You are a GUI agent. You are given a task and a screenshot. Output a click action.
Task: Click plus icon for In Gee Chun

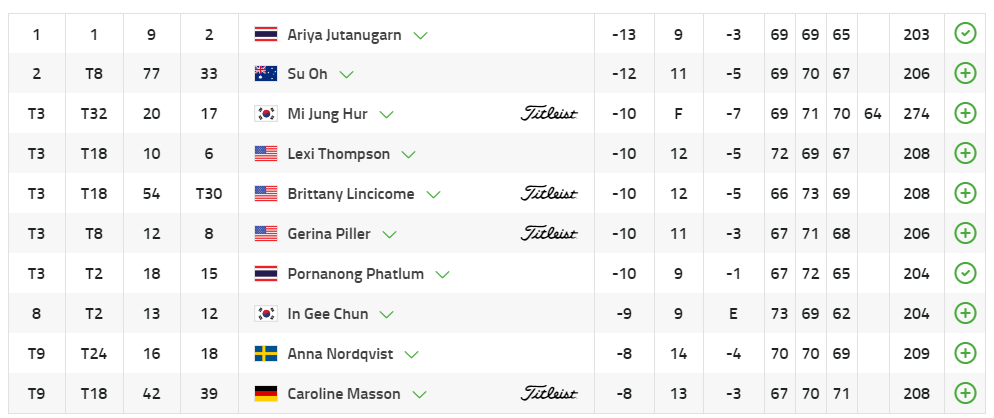point(965,314)
